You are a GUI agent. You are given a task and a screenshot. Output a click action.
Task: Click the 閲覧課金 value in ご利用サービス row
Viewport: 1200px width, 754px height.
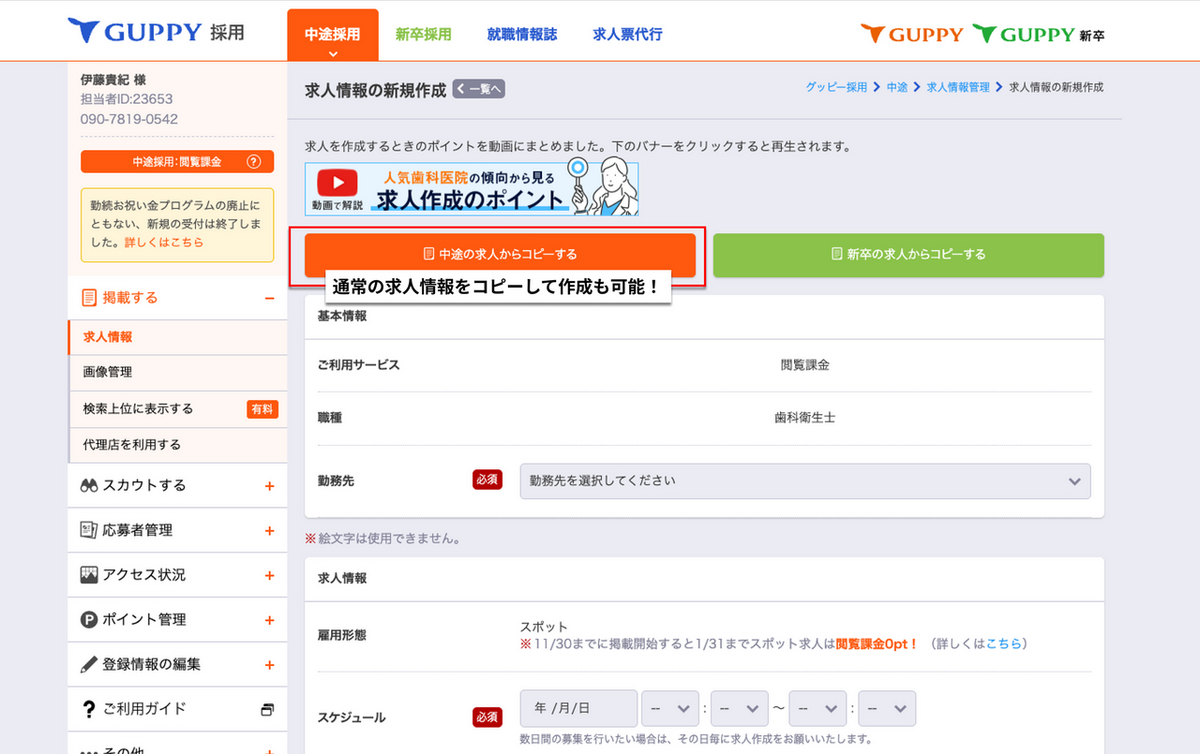pos(805,365)
